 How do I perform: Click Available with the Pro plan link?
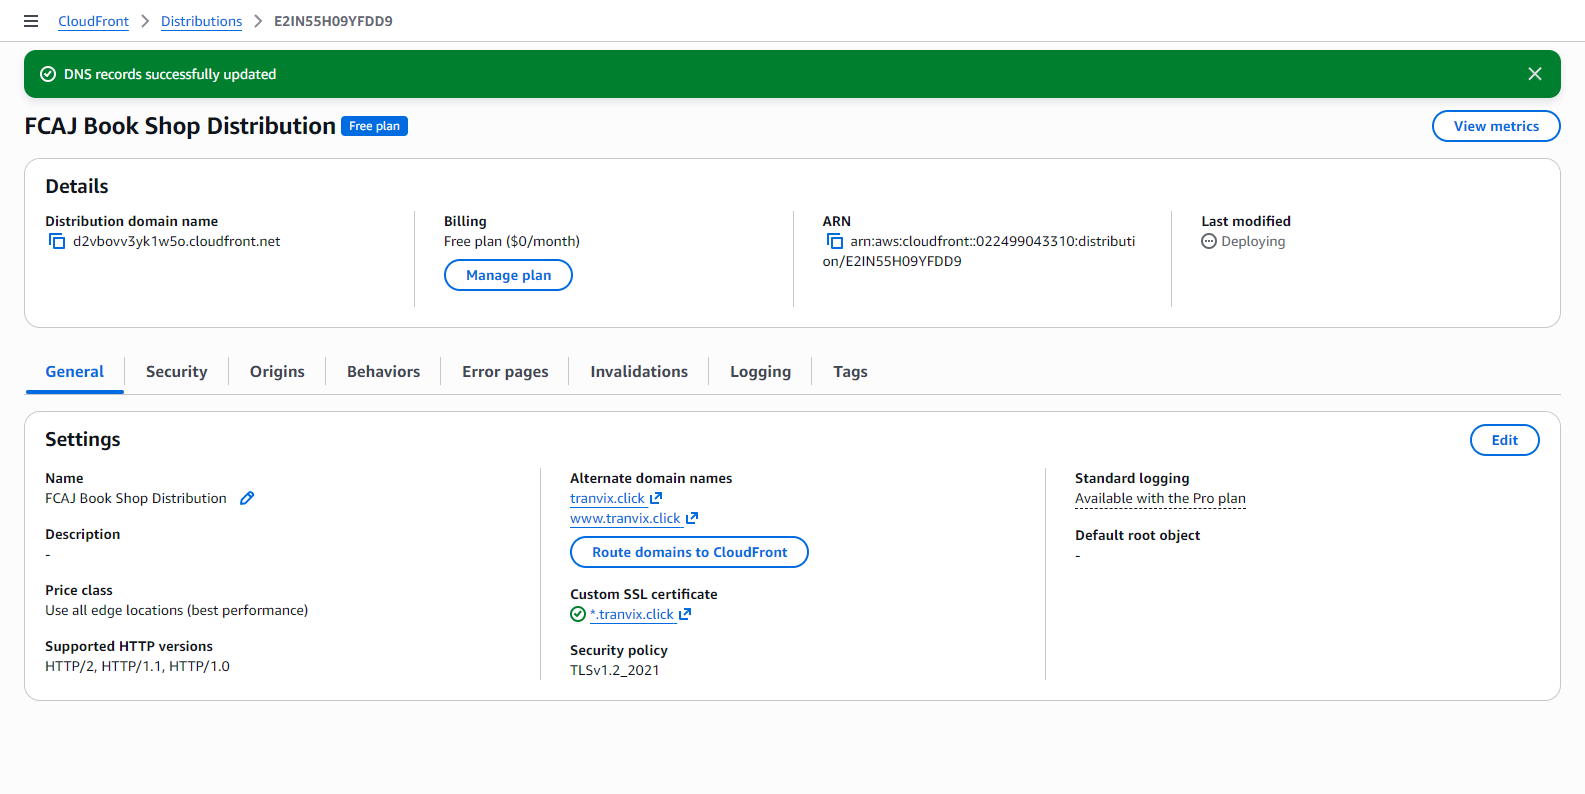[x=1160, y=498]
